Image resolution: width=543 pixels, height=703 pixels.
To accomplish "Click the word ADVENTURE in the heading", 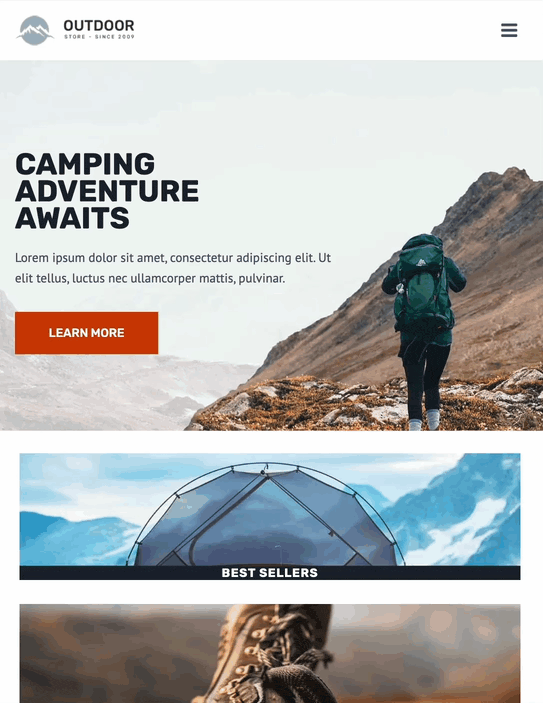I will pos(107,191).
